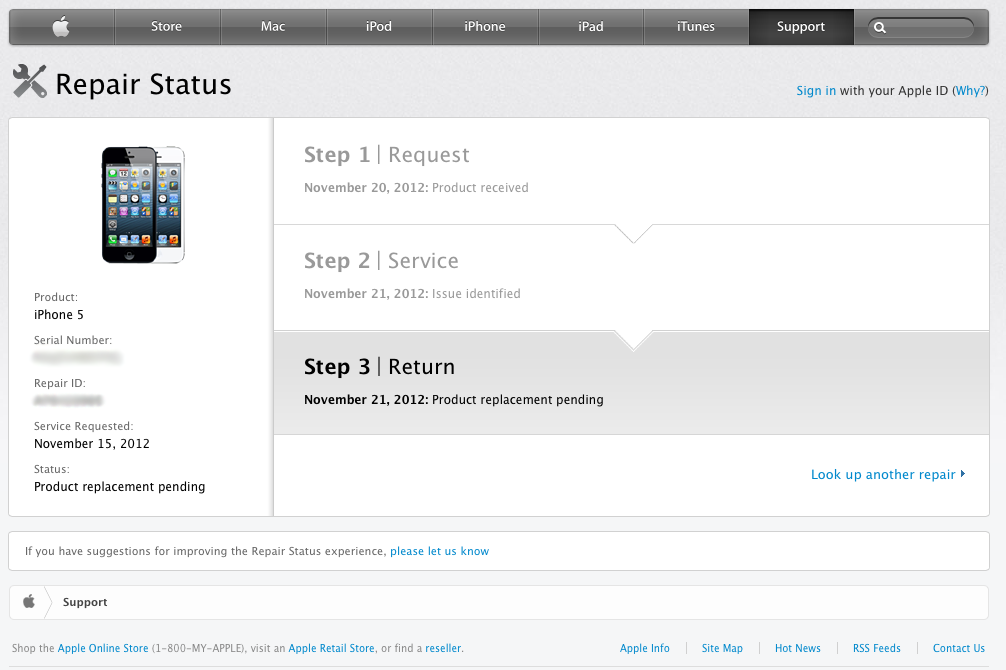Image resolution: width=1006 pixels, height=670 pixels.
Task: Click the Support breadcrumb
Action: pyautogui.click(x=85, y=602)
